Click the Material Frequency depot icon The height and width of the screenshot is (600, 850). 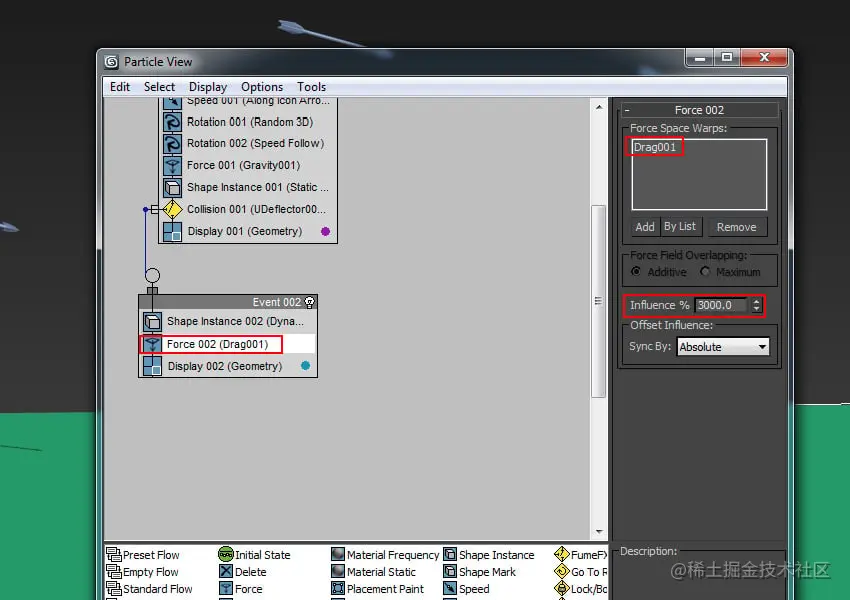338,554
